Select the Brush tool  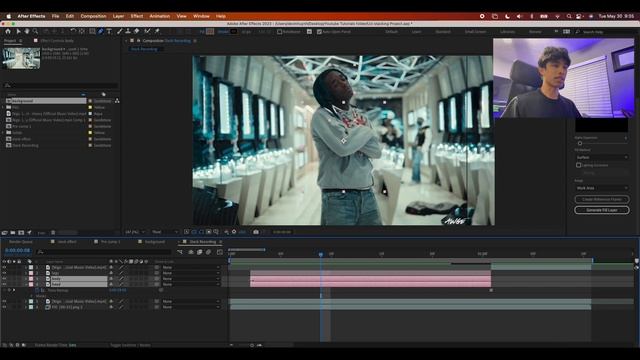click(x=120, y=31)
